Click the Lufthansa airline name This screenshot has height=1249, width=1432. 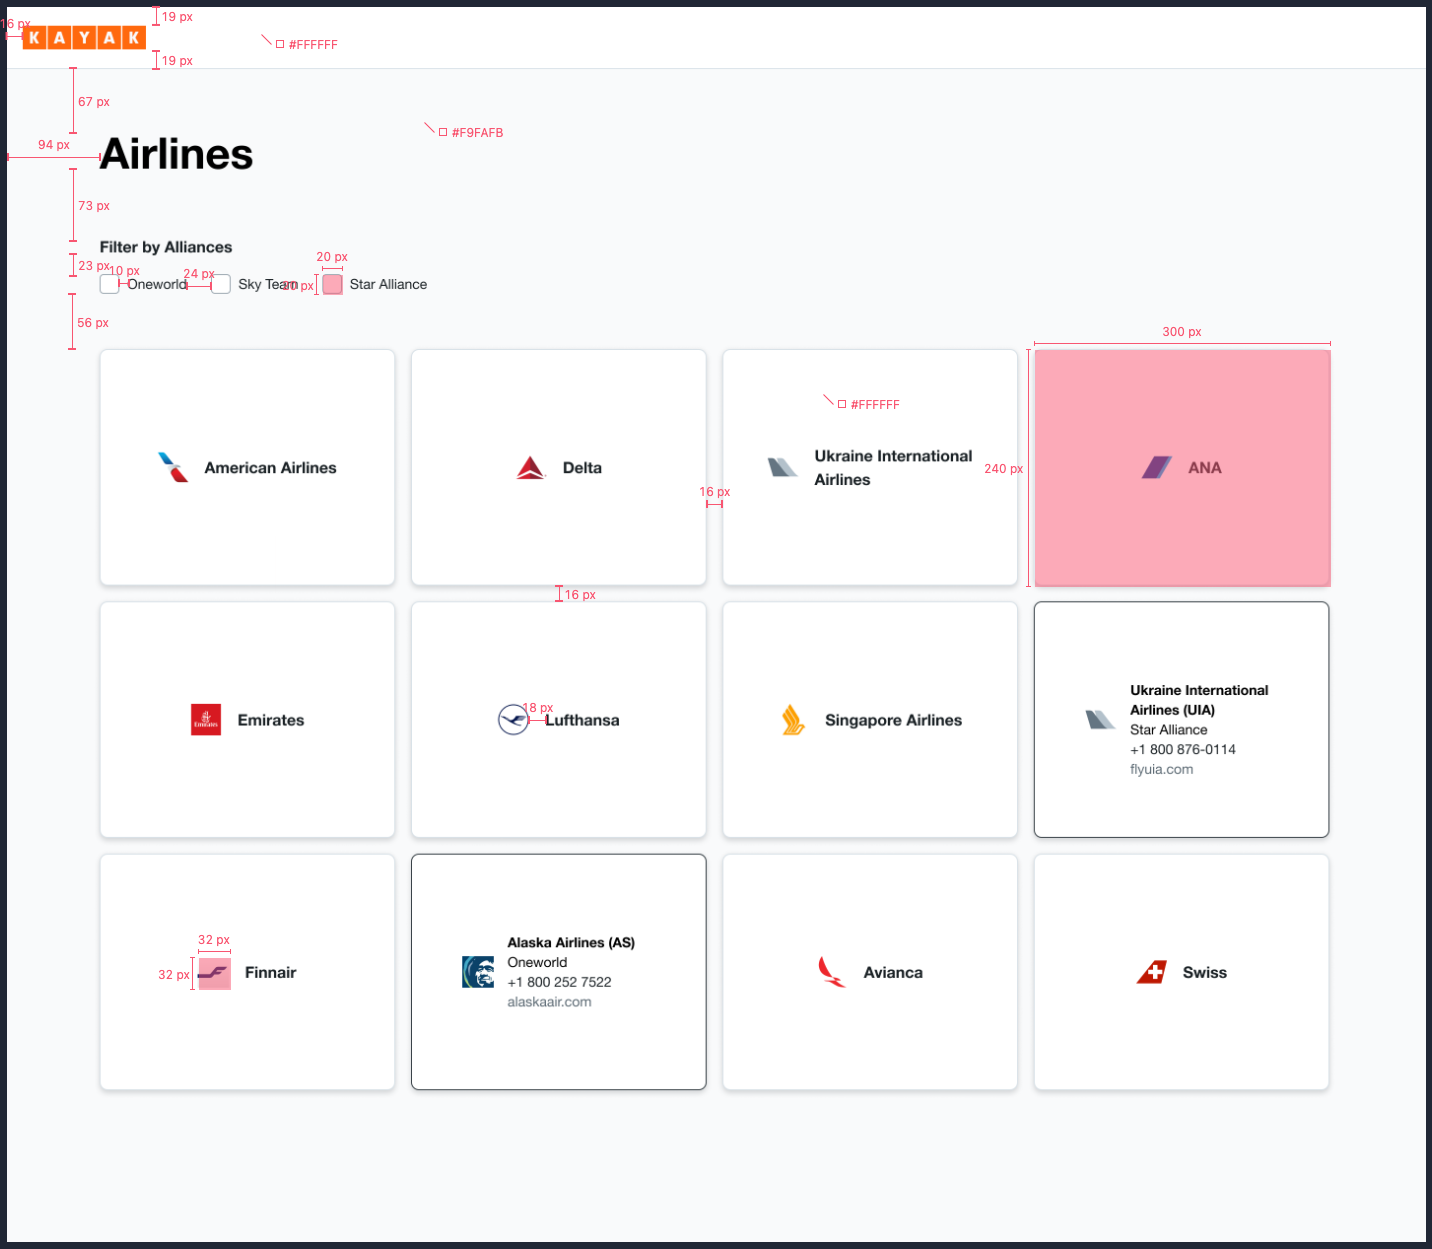582,720
